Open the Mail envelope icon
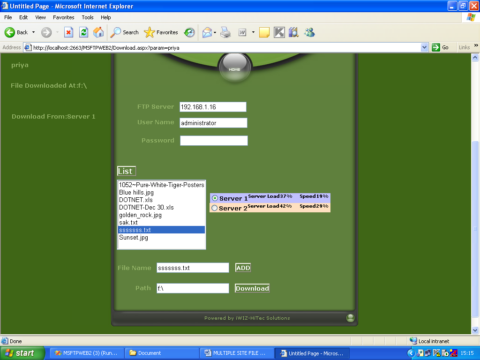The image size is (480, 360). point(207,32)
